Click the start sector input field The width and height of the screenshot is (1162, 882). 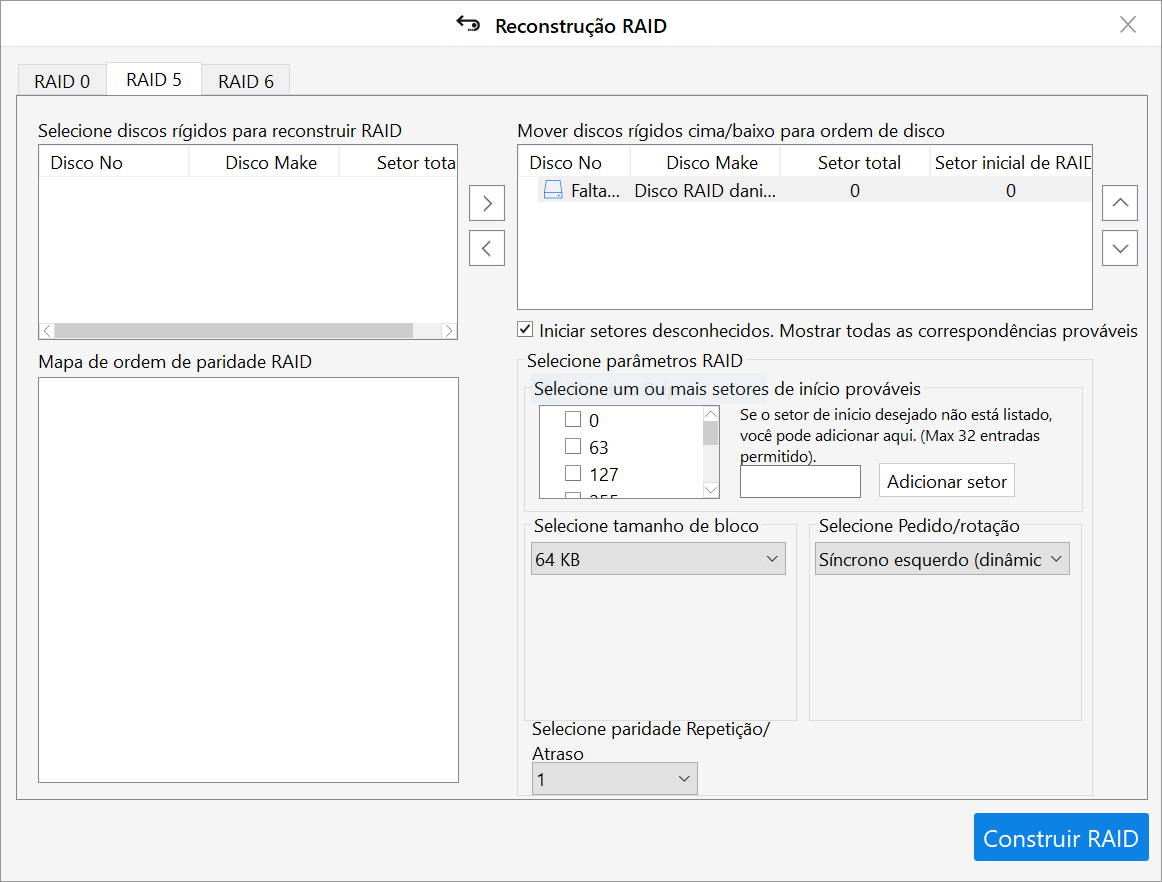point(800,482)
